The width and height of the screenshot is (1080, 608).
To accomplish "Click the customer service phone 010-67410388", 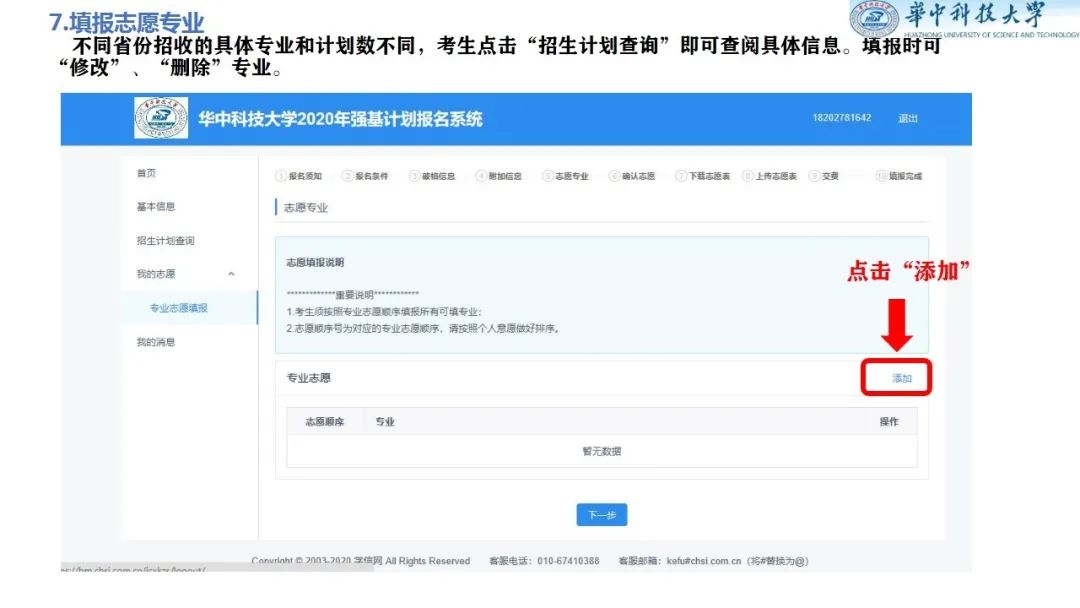I will tap(568, 561).
